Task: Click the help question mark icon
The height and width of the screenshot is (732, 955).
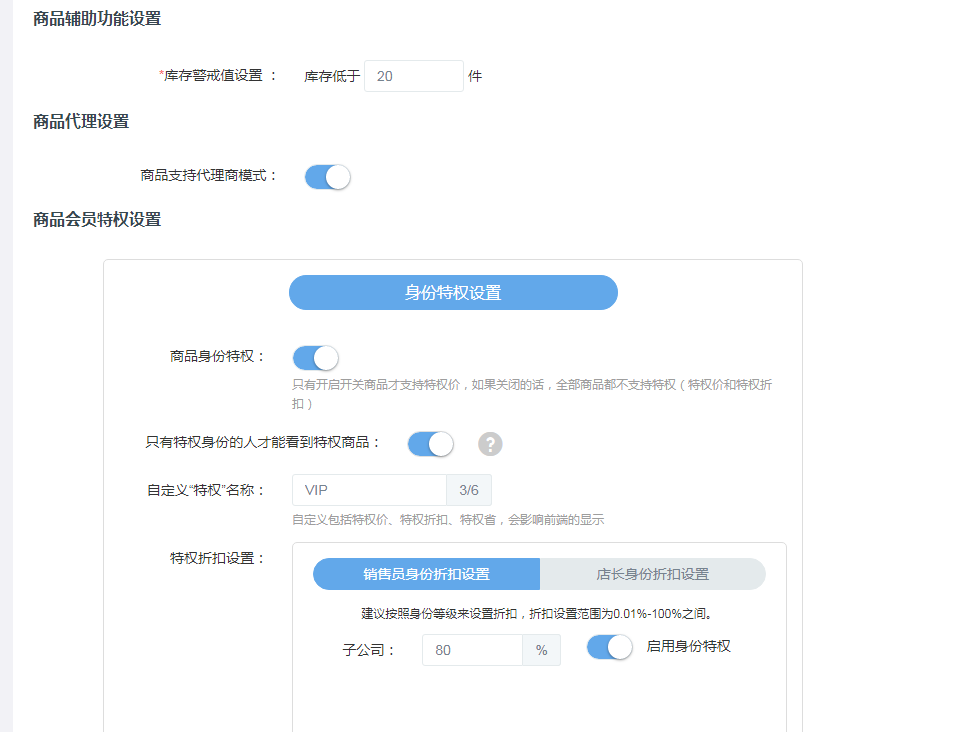Action: coord(490,444)
